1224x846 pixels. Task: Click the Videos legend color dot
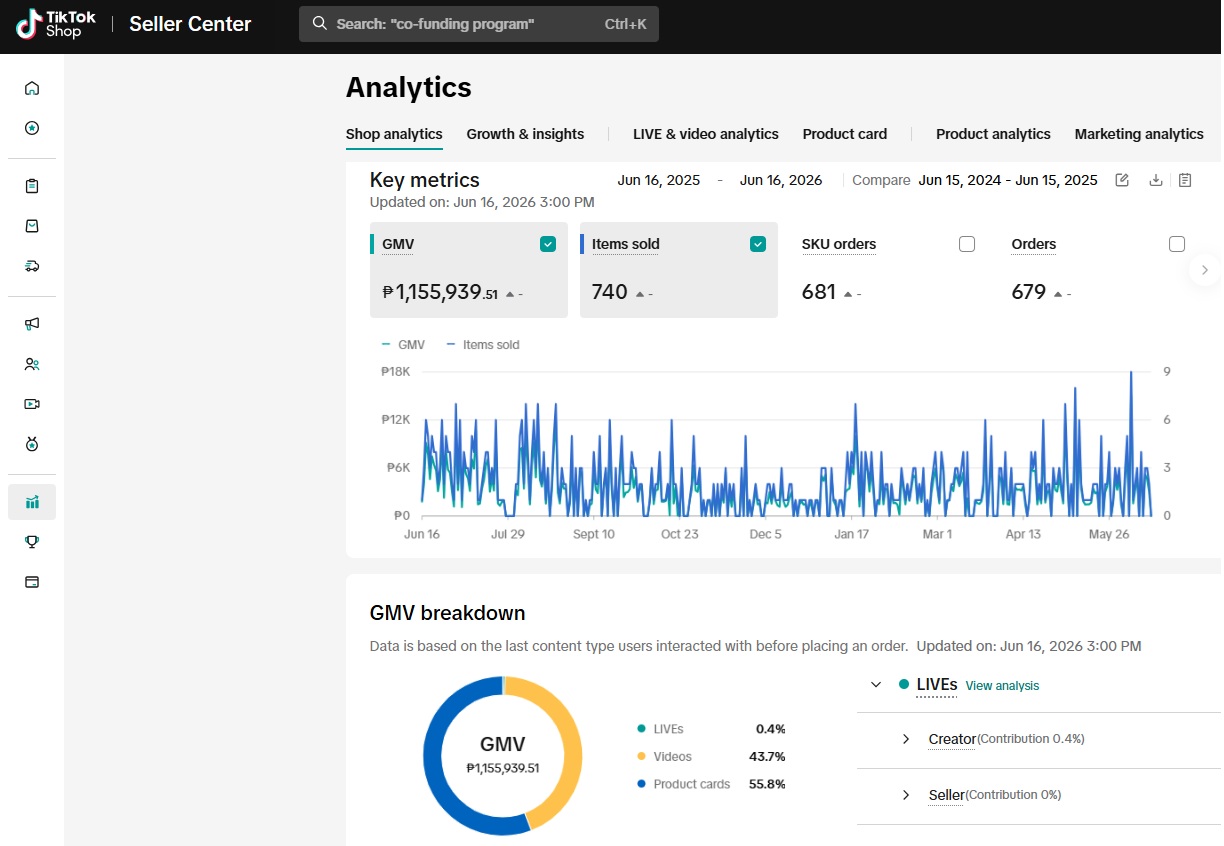click(641, 757)
